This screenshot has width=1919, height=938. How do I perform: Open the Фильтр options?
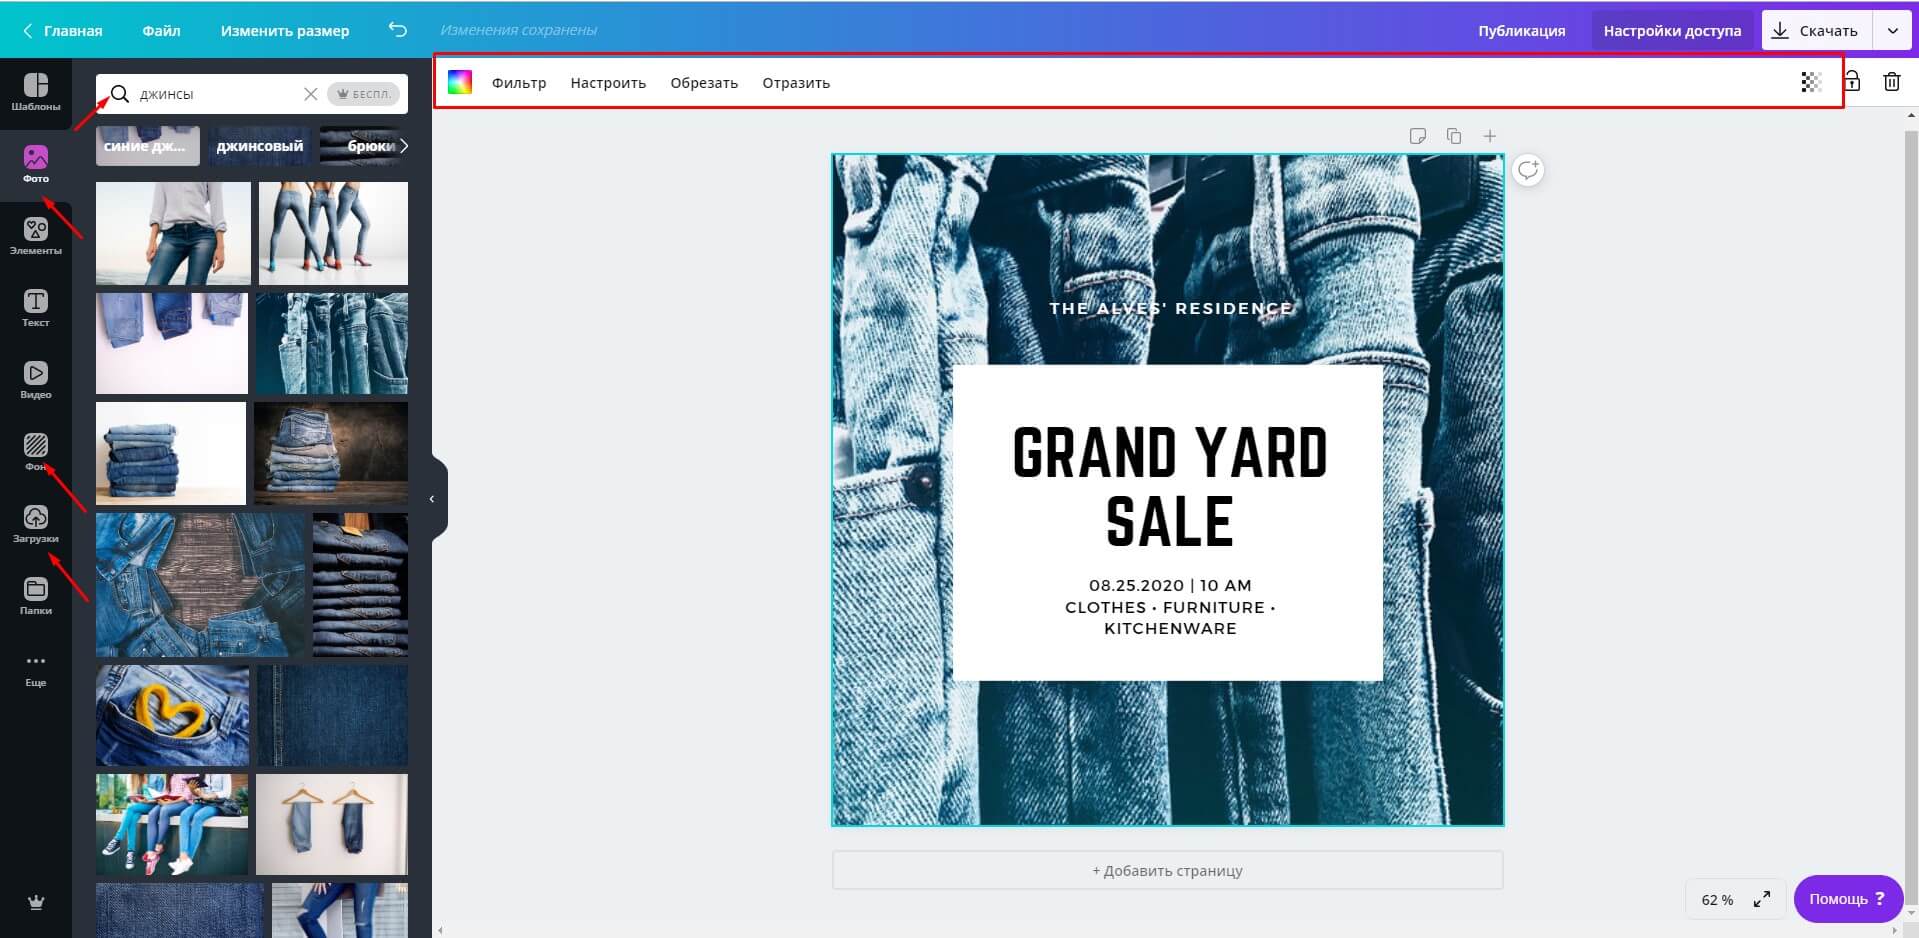coord(519,83)
